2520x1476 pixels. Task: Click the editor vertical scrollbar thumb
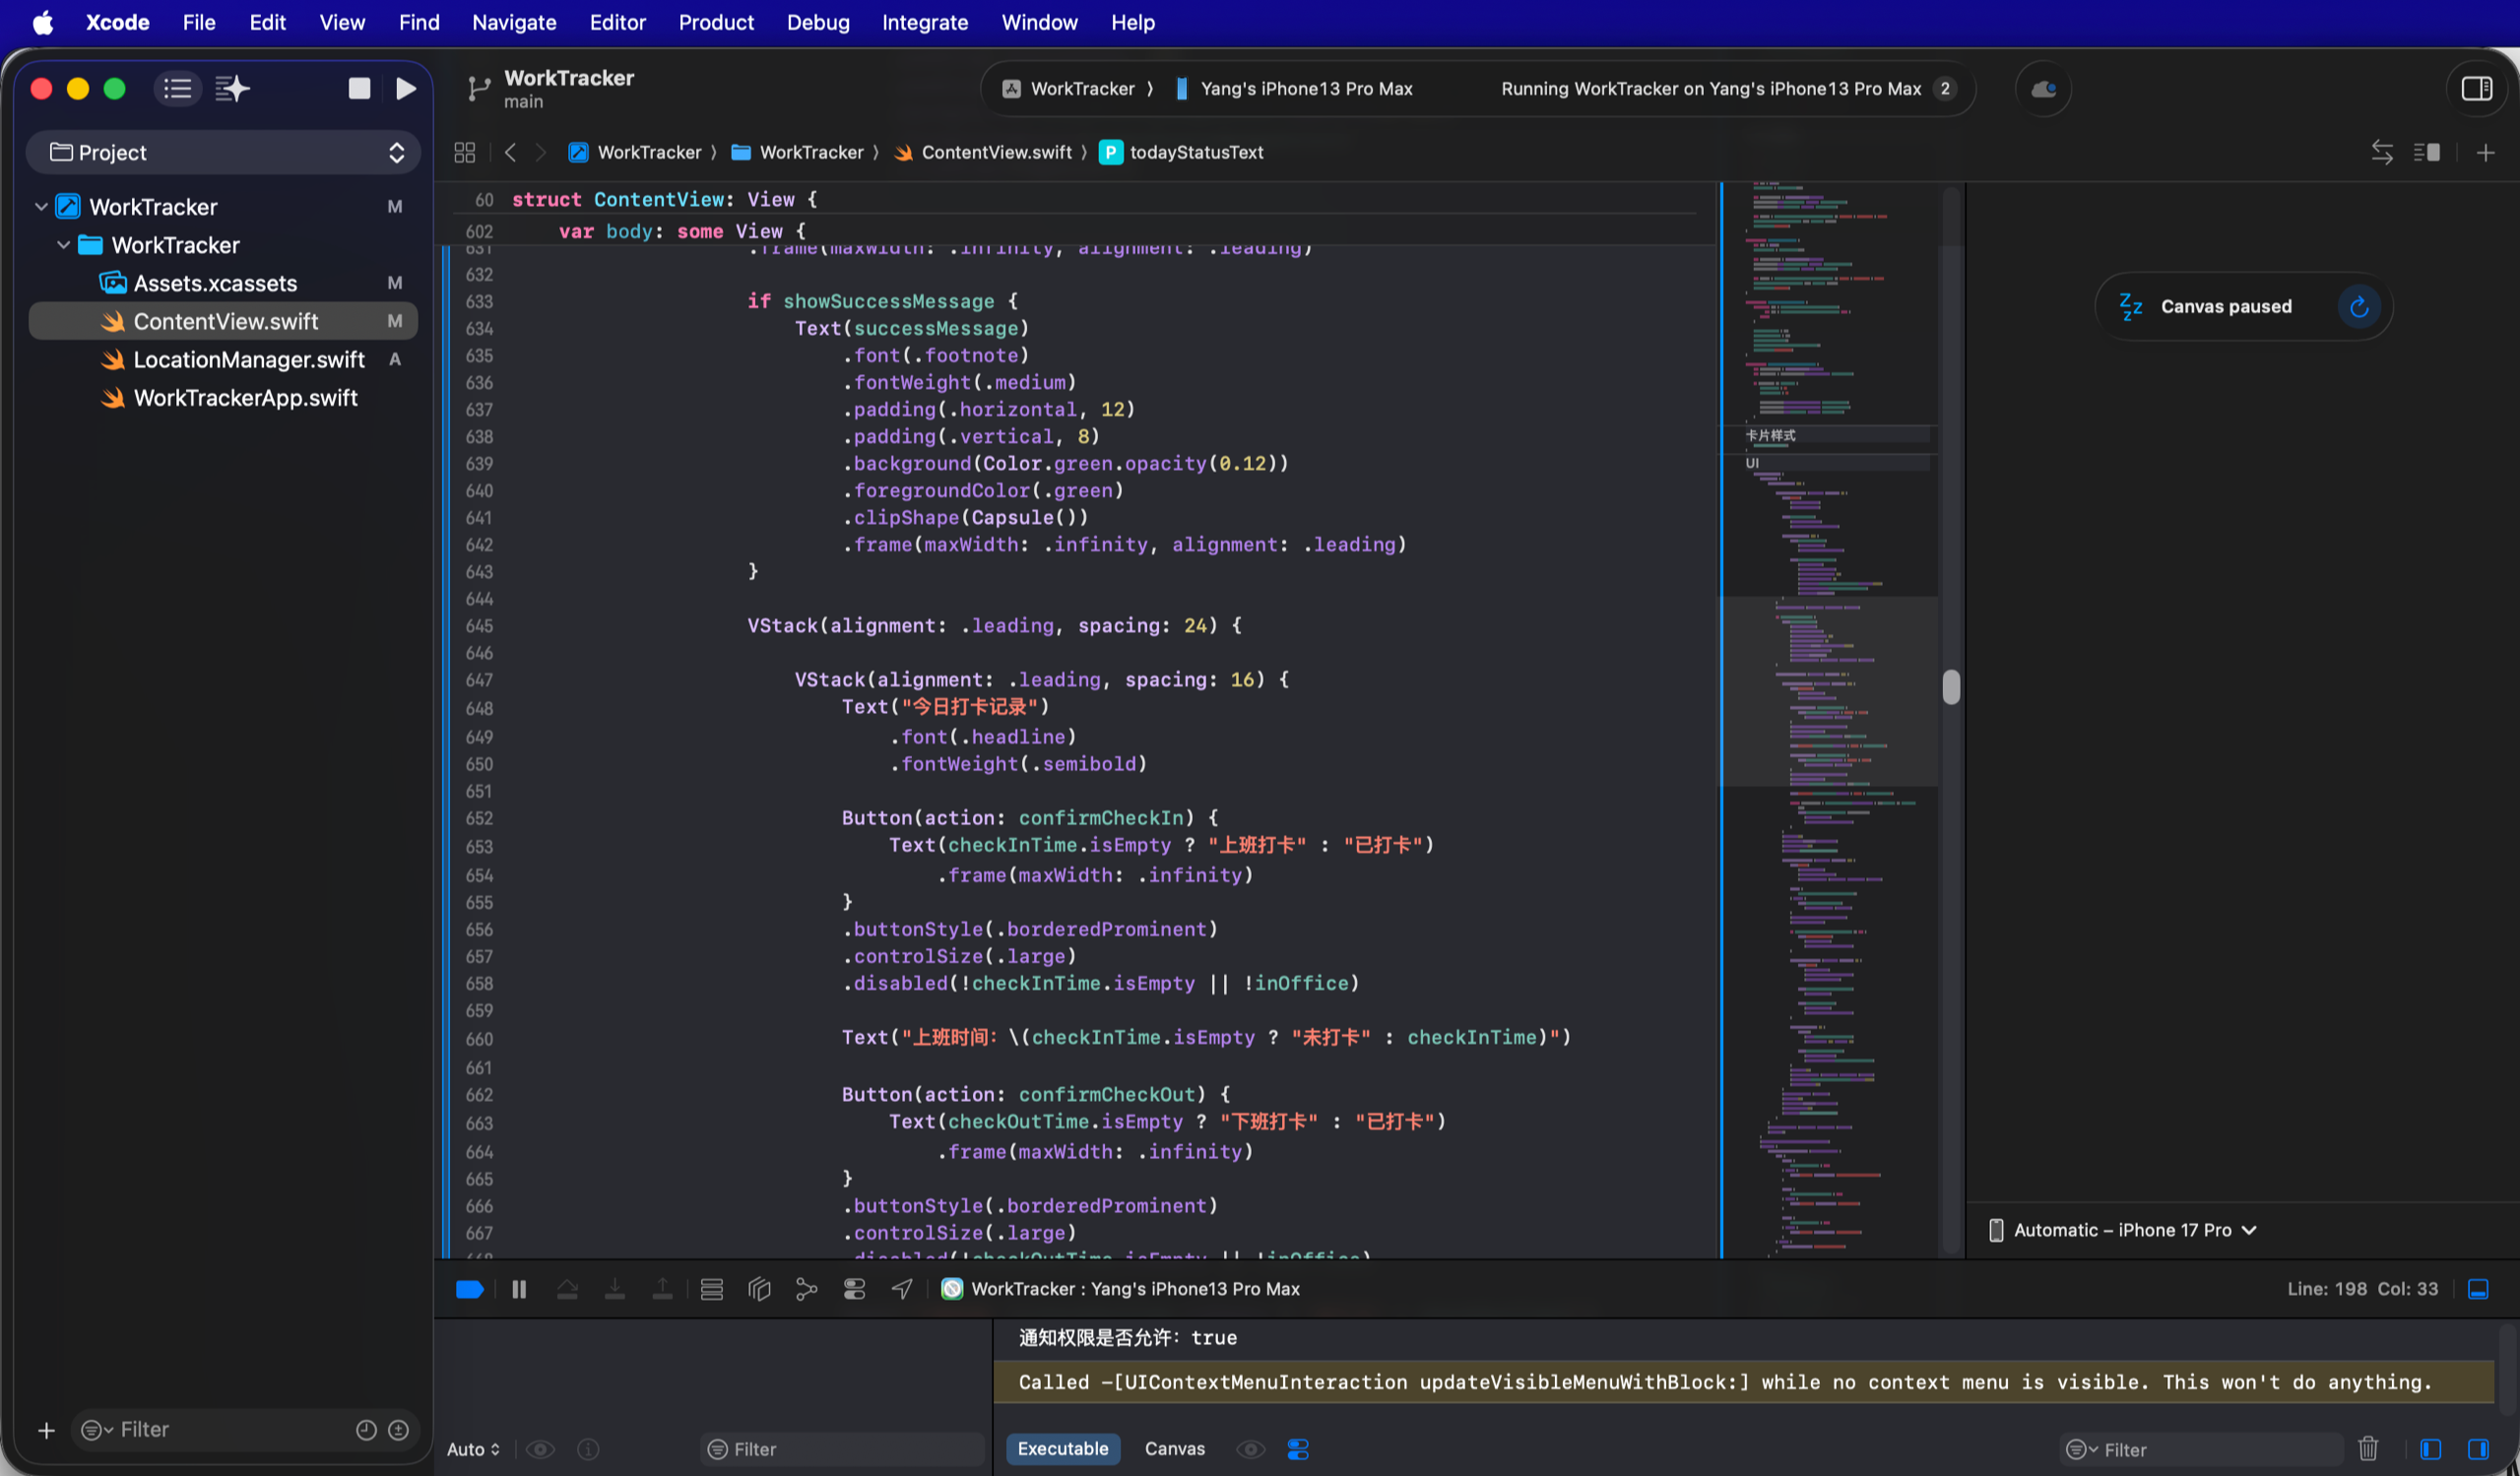coord(1950,687)
